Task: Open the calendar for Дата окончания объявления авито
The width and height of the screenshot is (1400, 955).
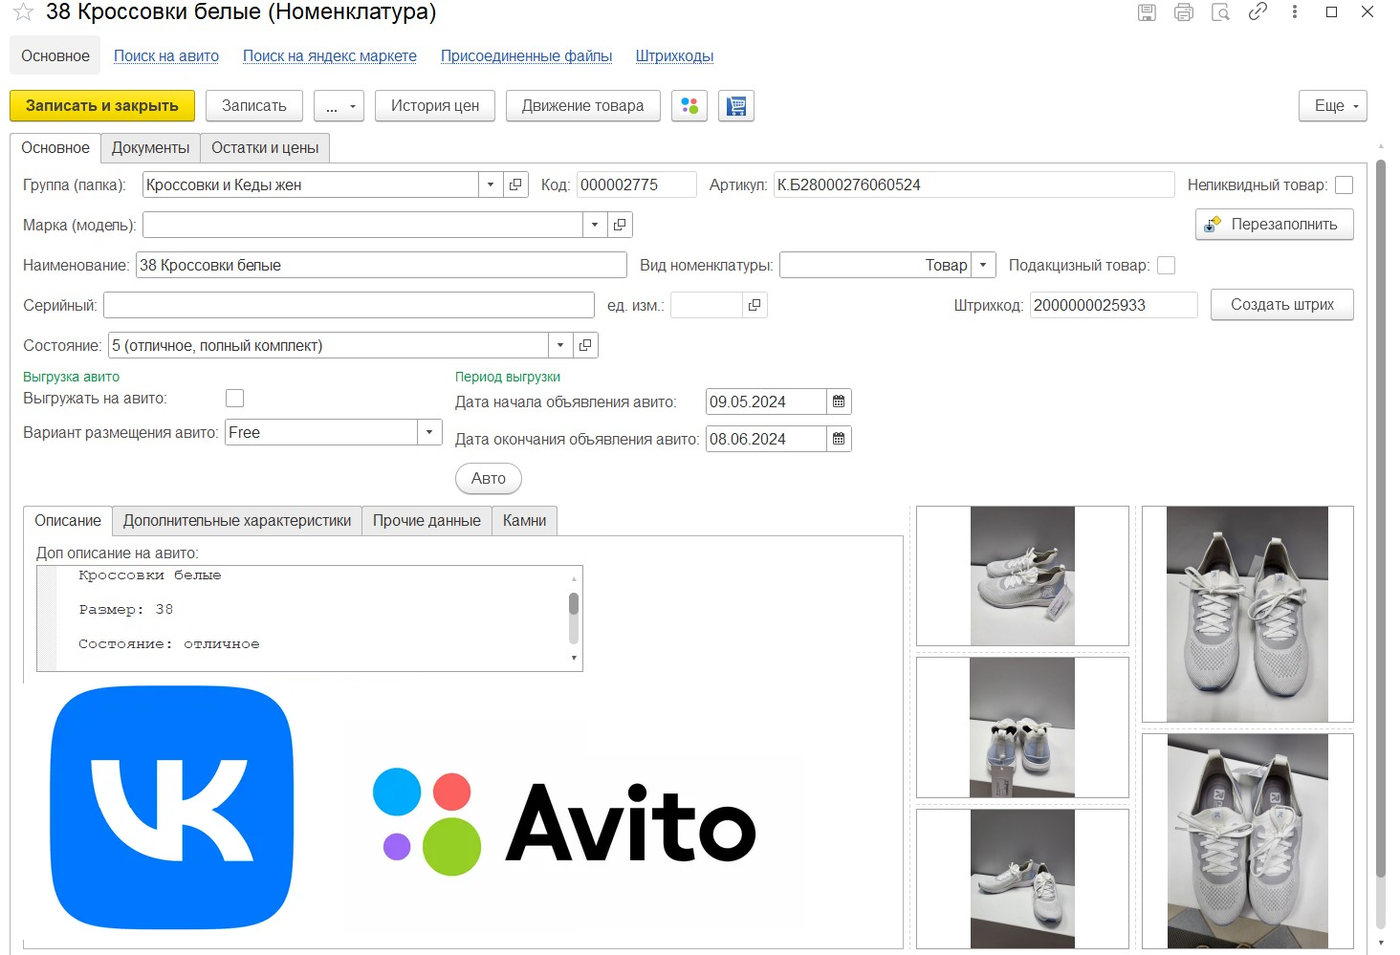Action: pyautogui.click(x=839, y=439)
